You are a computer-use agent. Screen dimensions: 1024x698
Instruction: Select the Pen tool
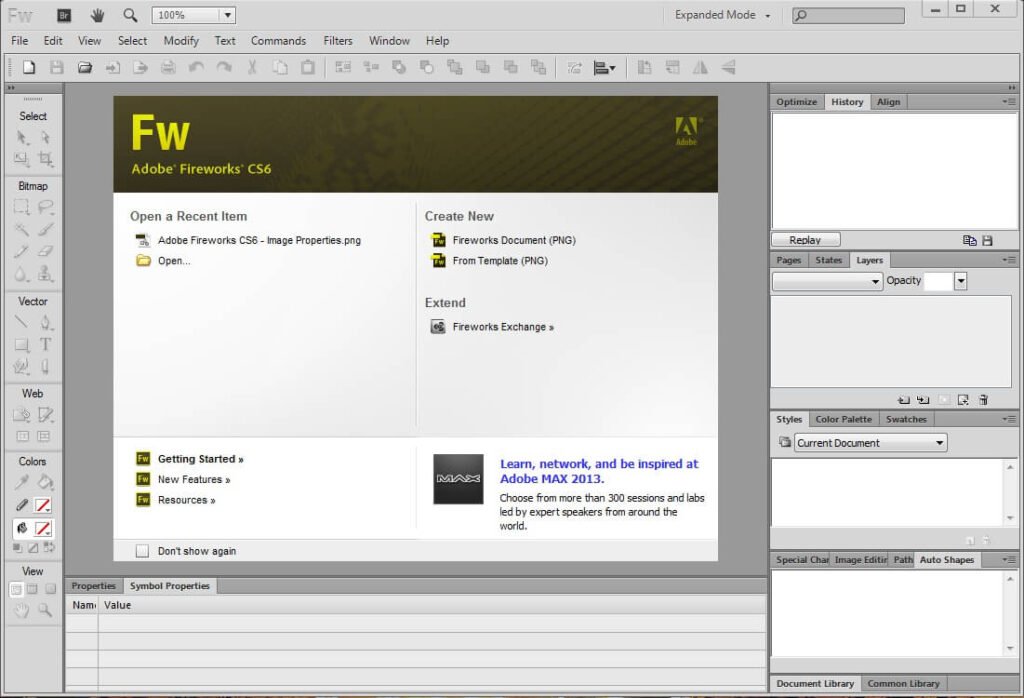coord(44,322)
